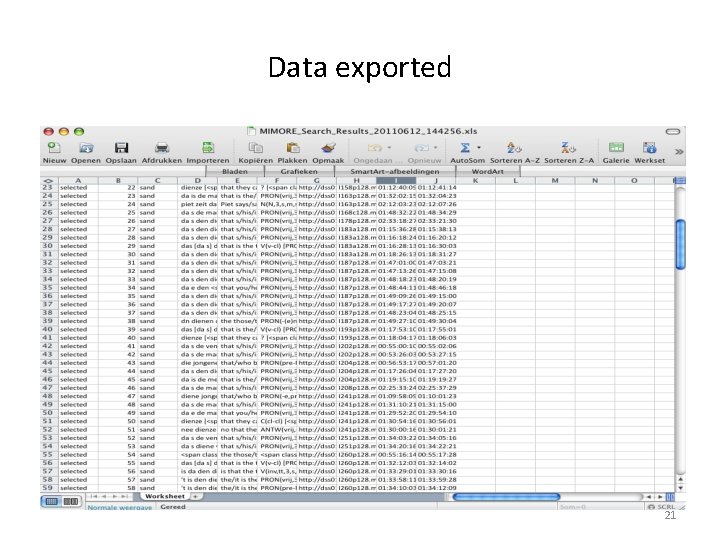
Task: Select column K header
Action: 475,180
